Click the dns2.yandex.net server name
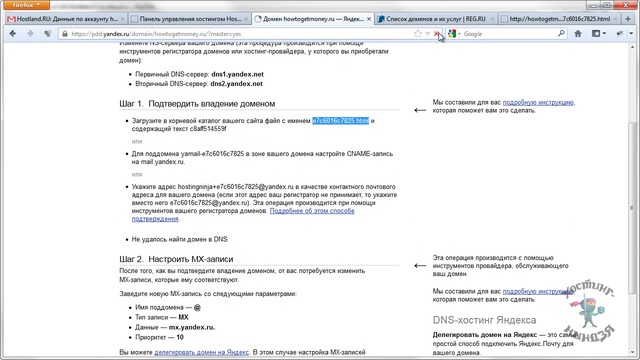 [x=237, y=84]
